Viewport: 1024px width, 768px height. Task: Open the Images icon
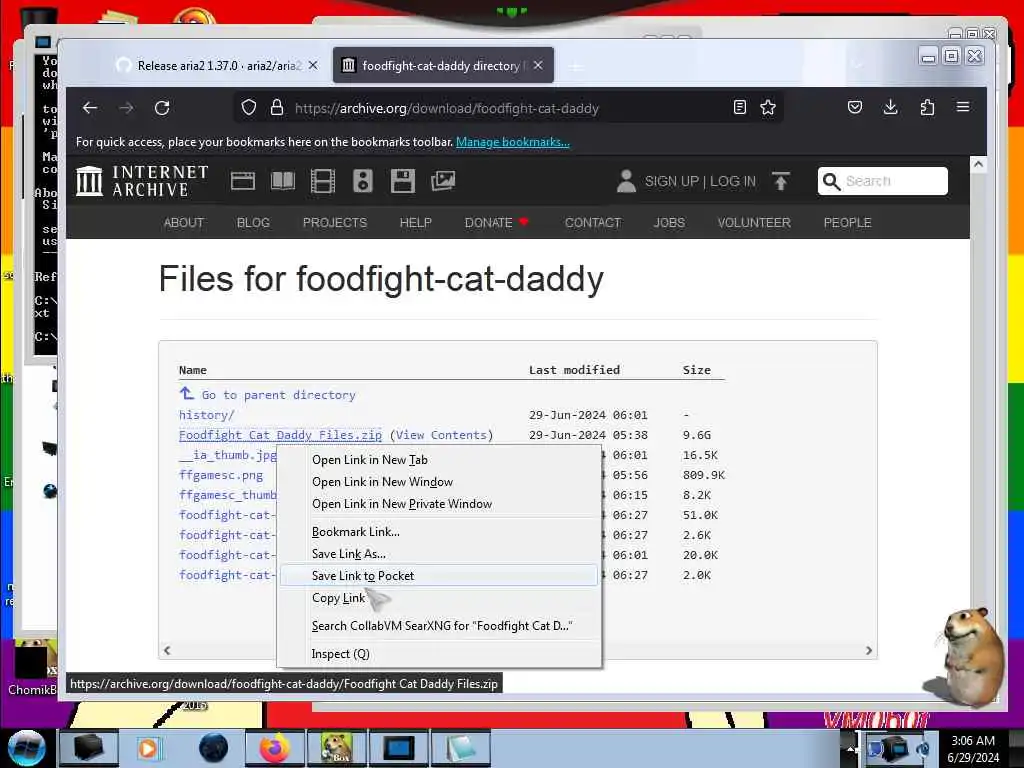pyautogui.click(x=443, y=181)
